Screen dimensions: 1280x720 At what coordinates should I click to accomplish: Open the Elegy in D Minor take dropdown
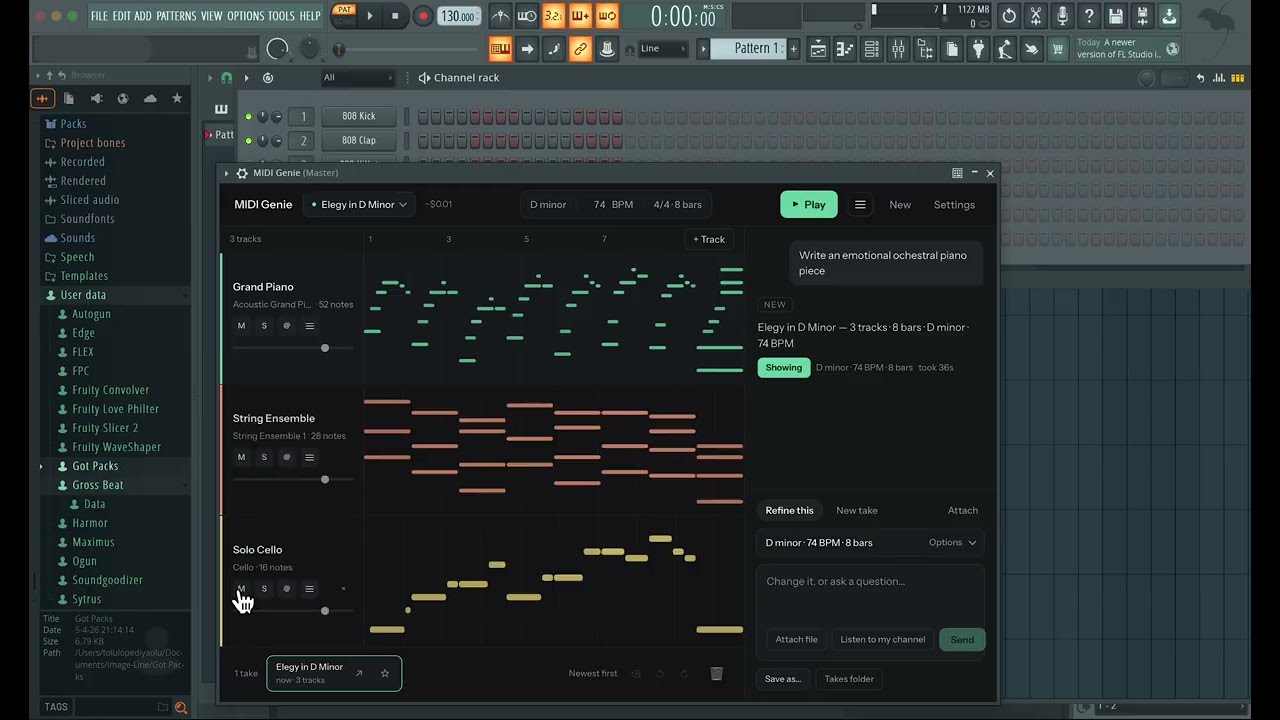click(x=359, y=205)
